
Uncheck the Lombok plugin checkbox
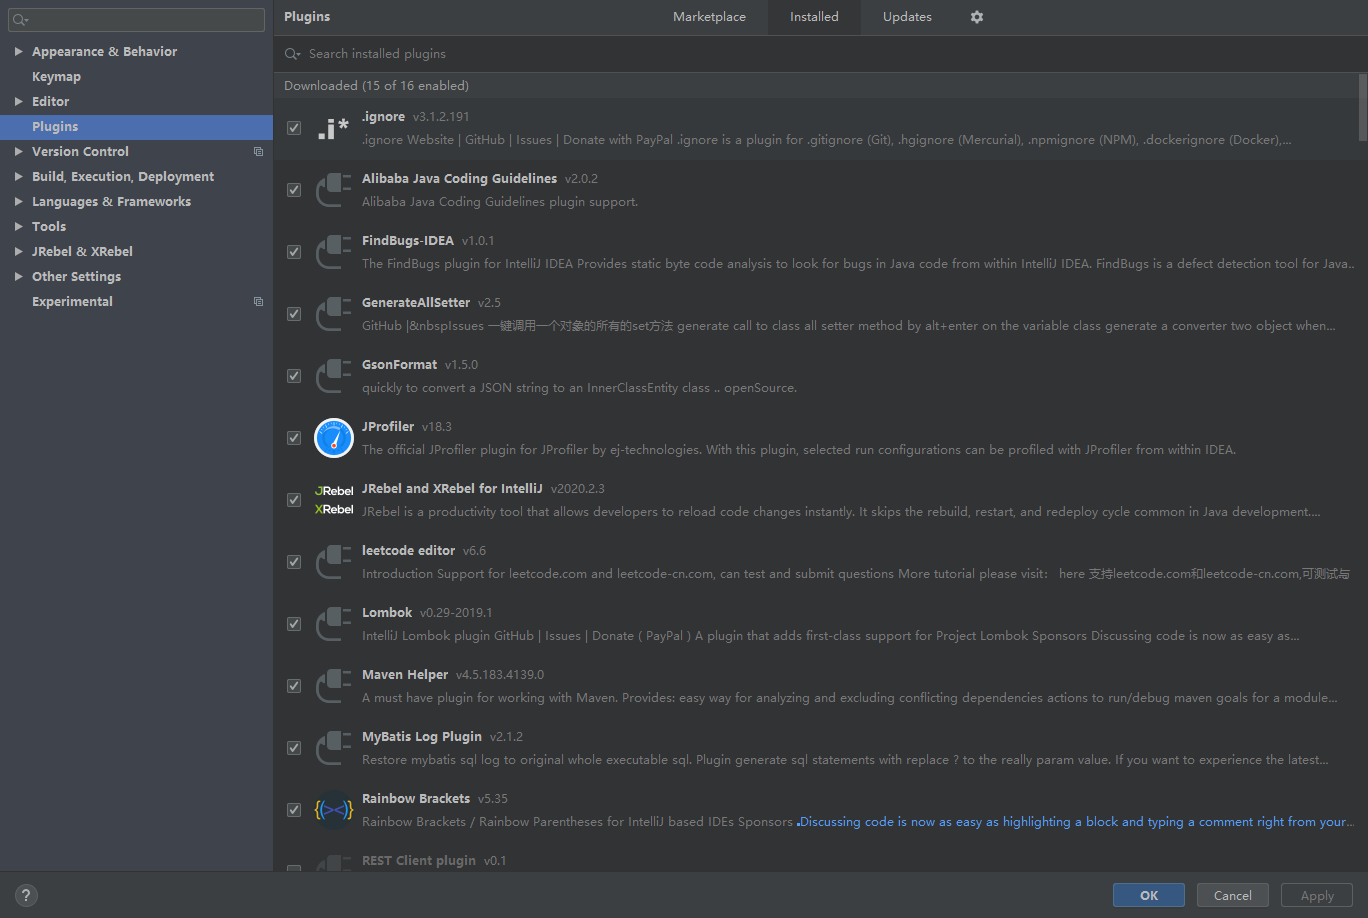click(x=294, y=624)
